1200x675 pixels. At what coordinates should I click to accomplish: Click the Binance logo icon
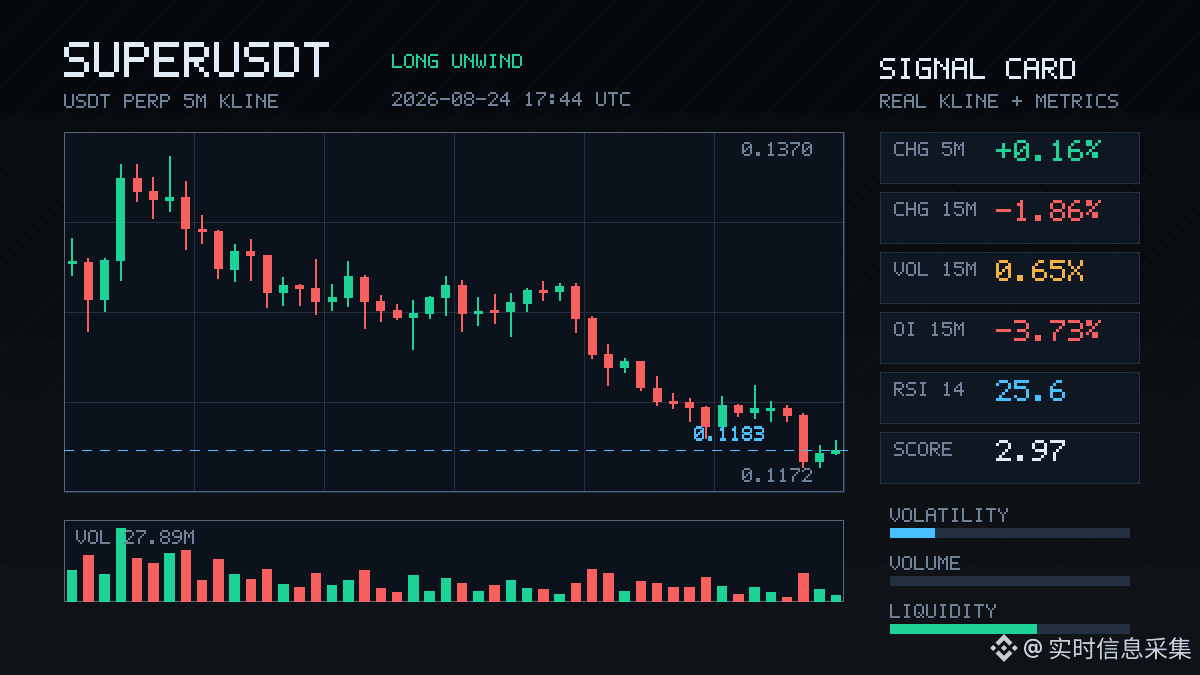click(1004, 649)
